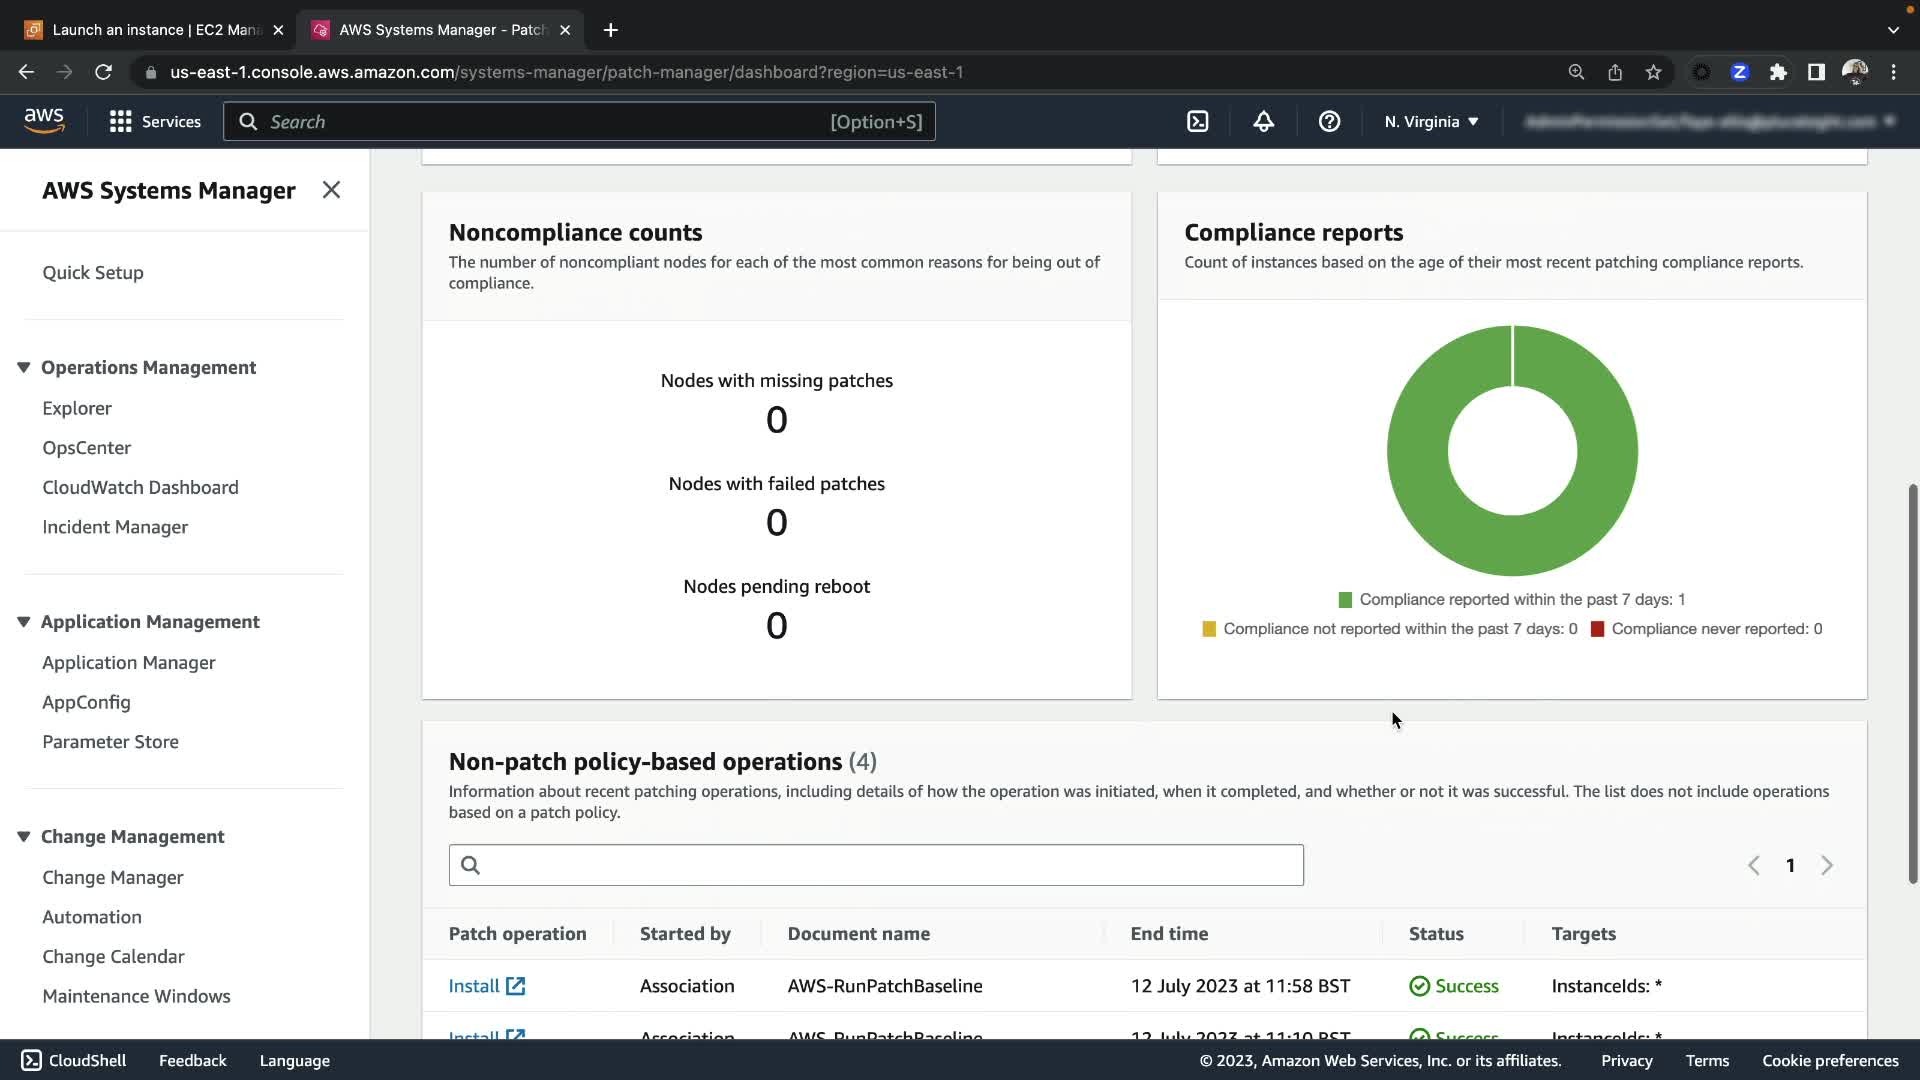Click the notifications bell icon
1920x1080 pixels.
[1263, 122]
